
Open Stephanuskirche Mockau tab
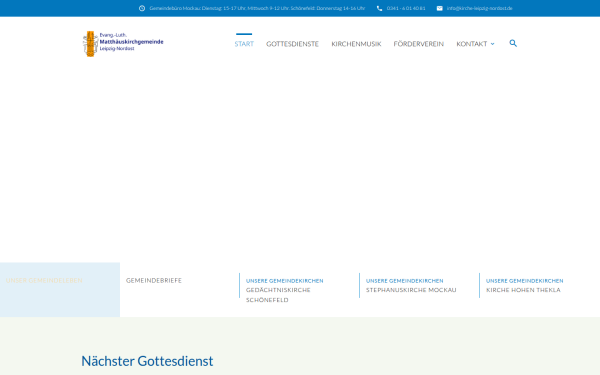(419, 289)
